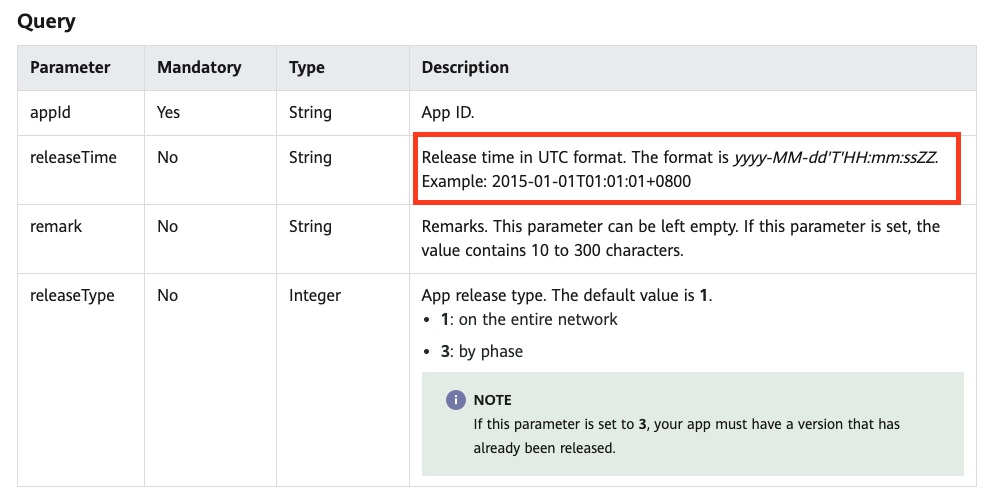Click the Query section heading

click(x=46, y=21)
